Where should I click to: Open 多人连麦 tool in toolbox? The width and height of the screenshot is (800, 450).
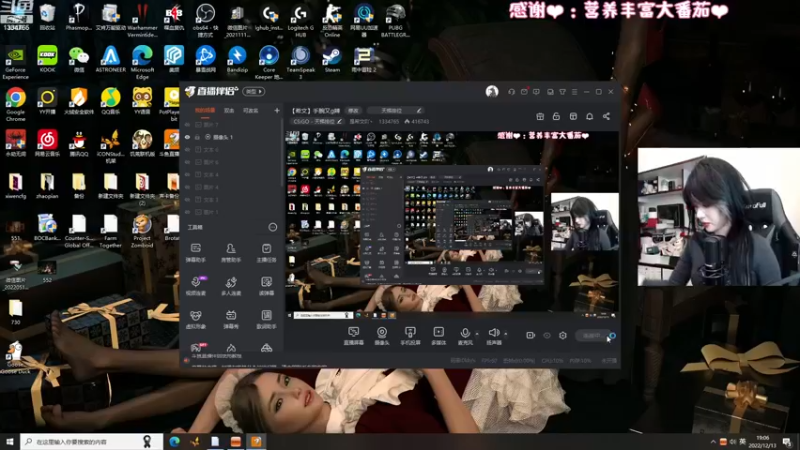pos(231,286)
